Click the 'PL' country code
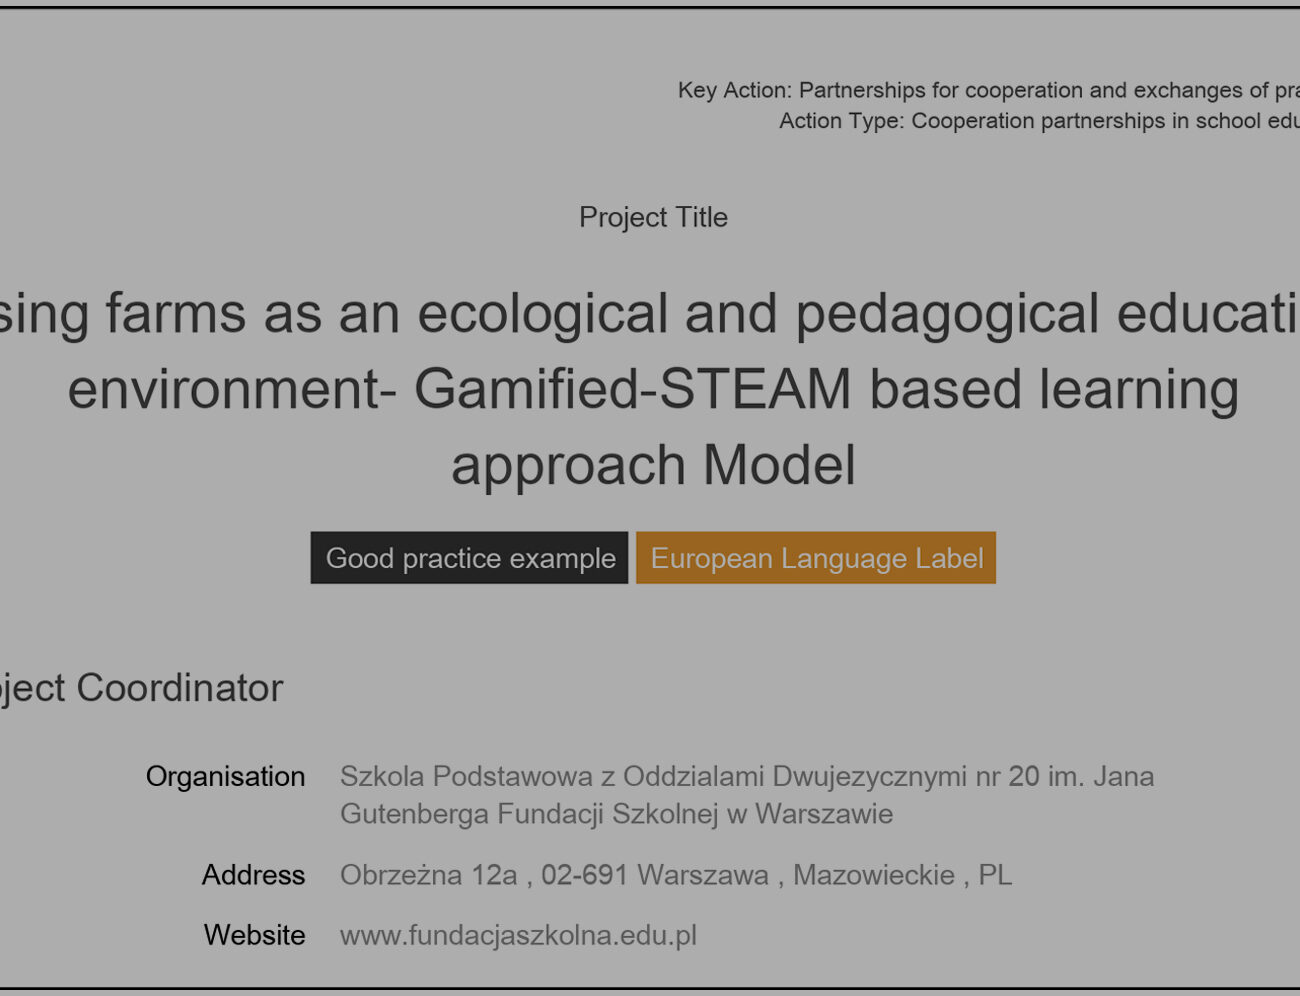This screenshot has width=1300, height=996. coord(995,875)
